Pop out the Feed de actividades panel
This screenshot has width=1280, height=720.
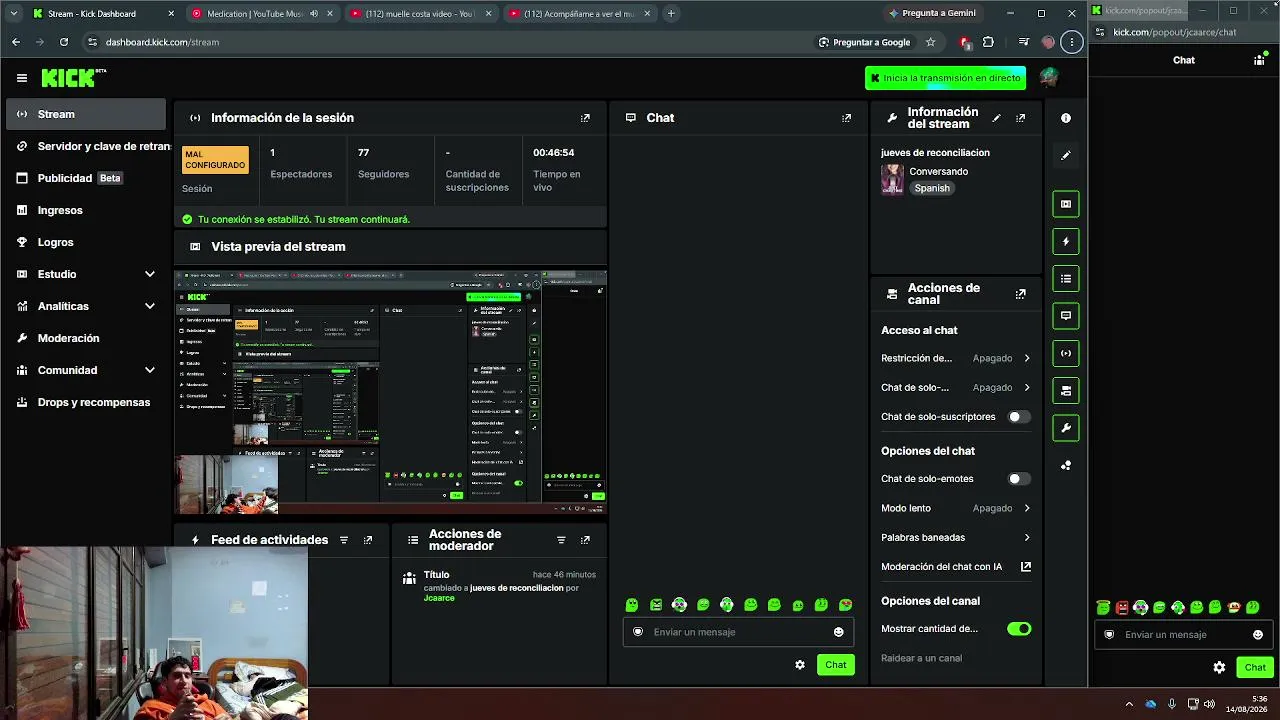pyautogui.click(x=368, y=540)
